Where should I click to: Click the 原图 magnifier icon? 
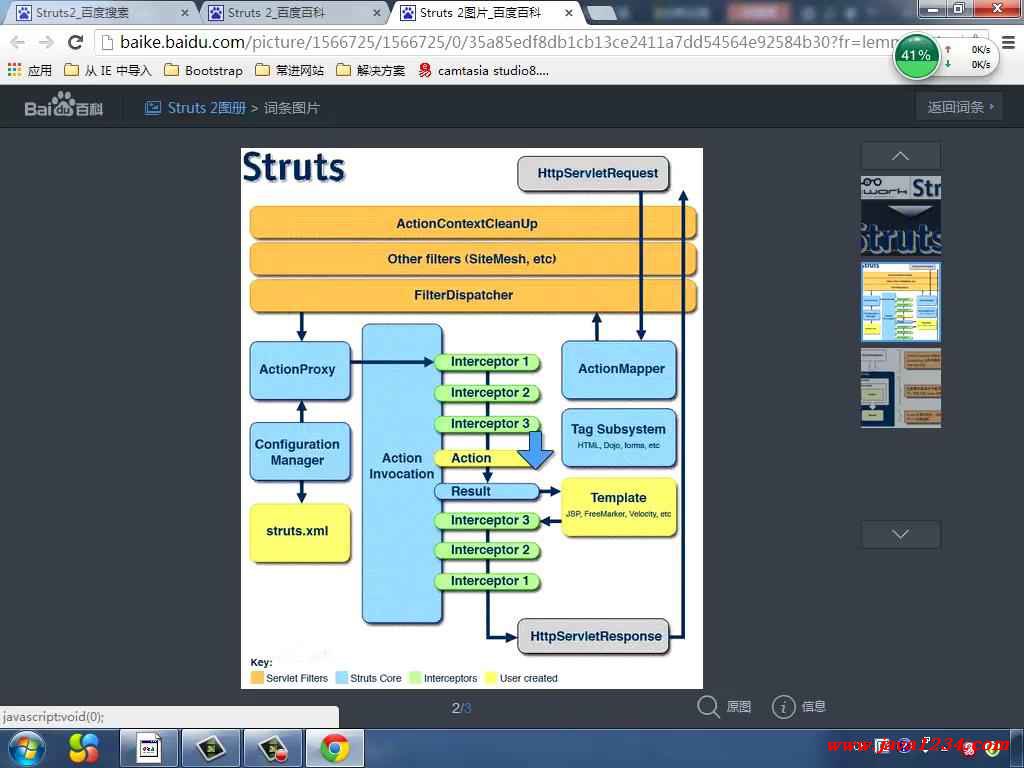click(x=708, y=706)
